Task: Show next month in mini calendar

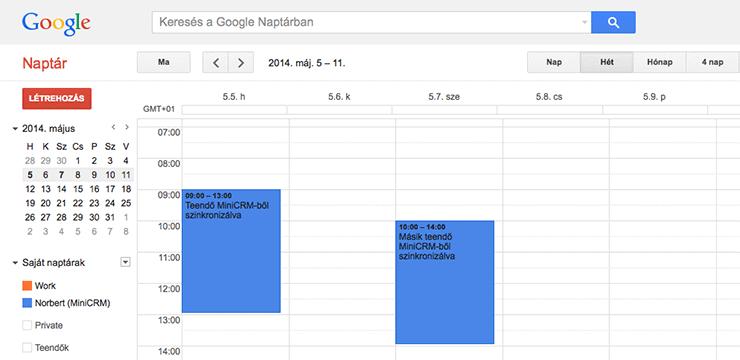Action: (126, 127)
